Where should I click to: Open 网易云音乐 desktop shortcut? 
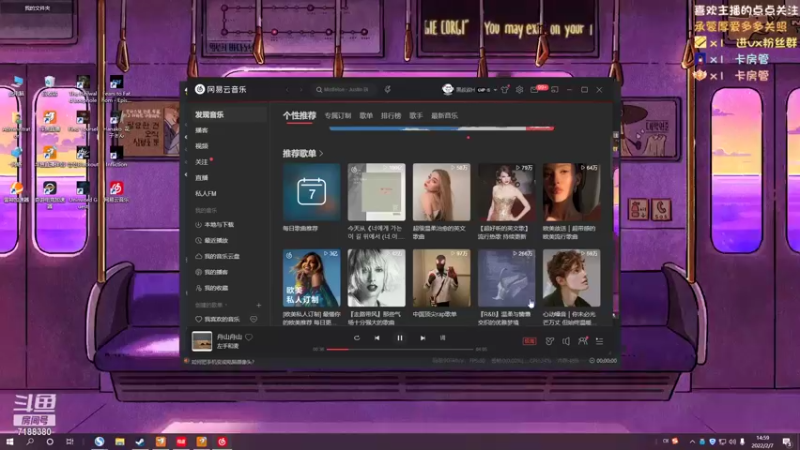point(116,191)
